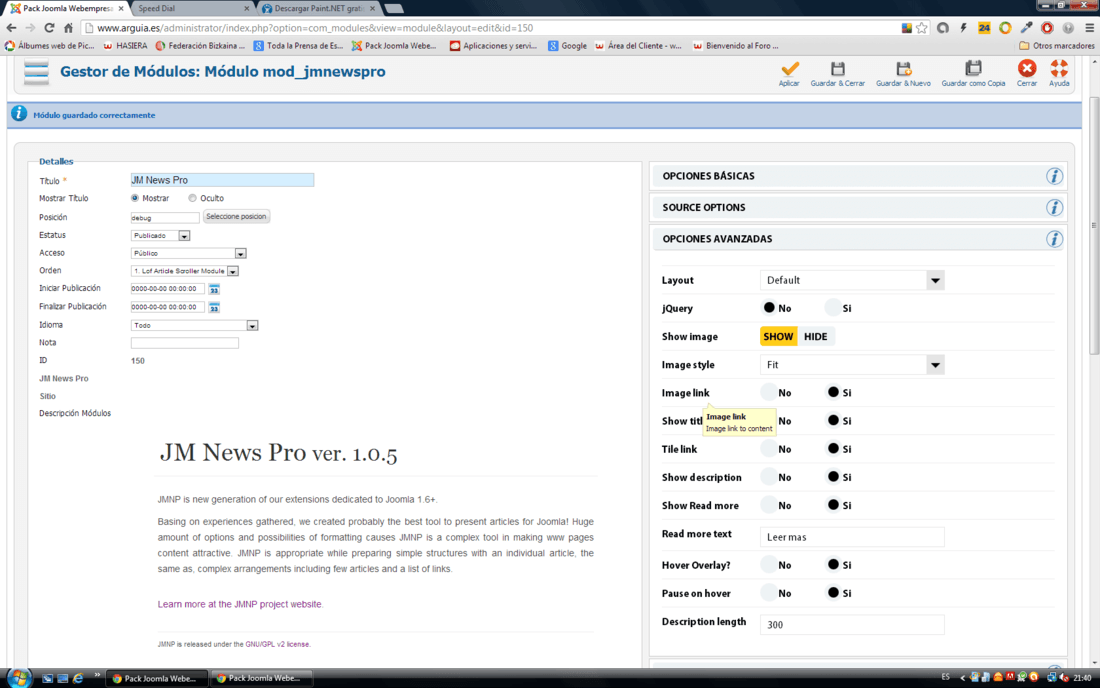Click the lightning bolt extension icon
This screenshot has width=1100, height=688.
[x=963, y=28]
